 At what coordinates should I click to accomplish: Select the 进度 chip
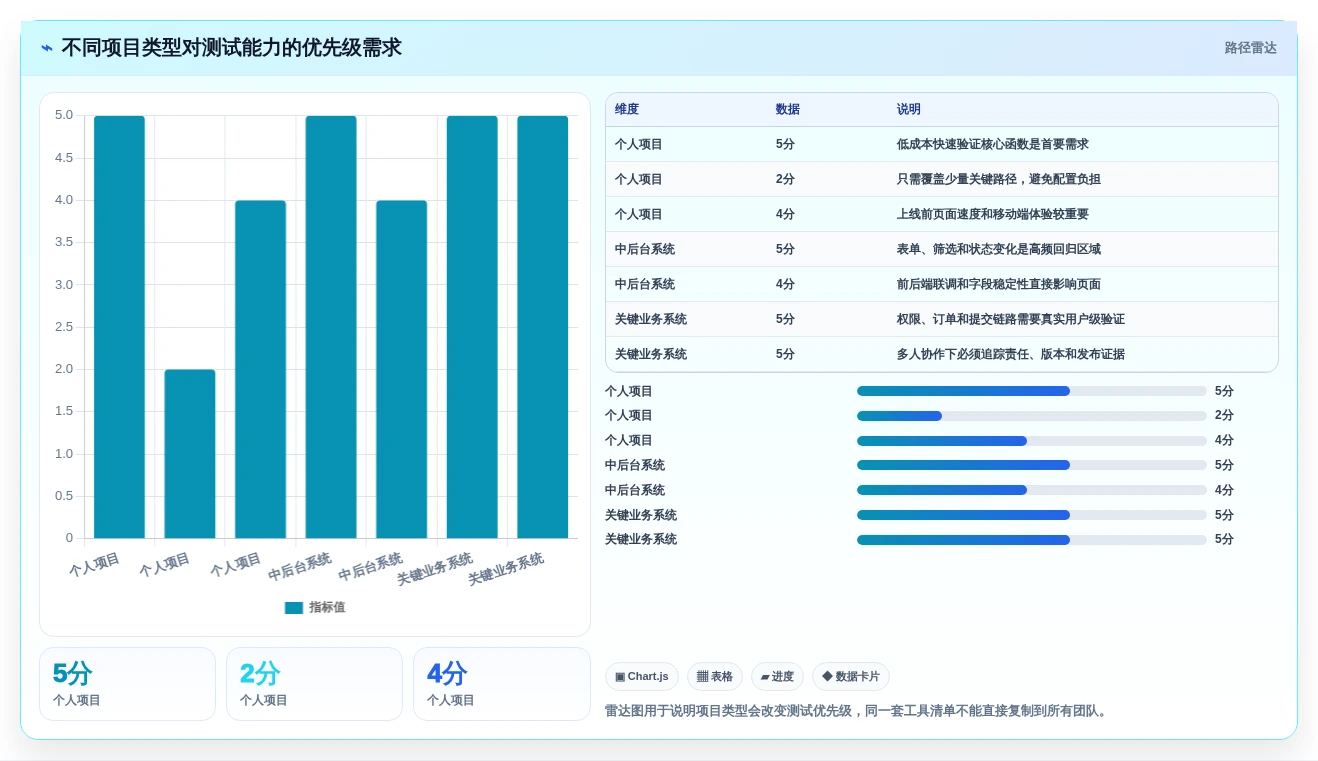coord(777,677)
